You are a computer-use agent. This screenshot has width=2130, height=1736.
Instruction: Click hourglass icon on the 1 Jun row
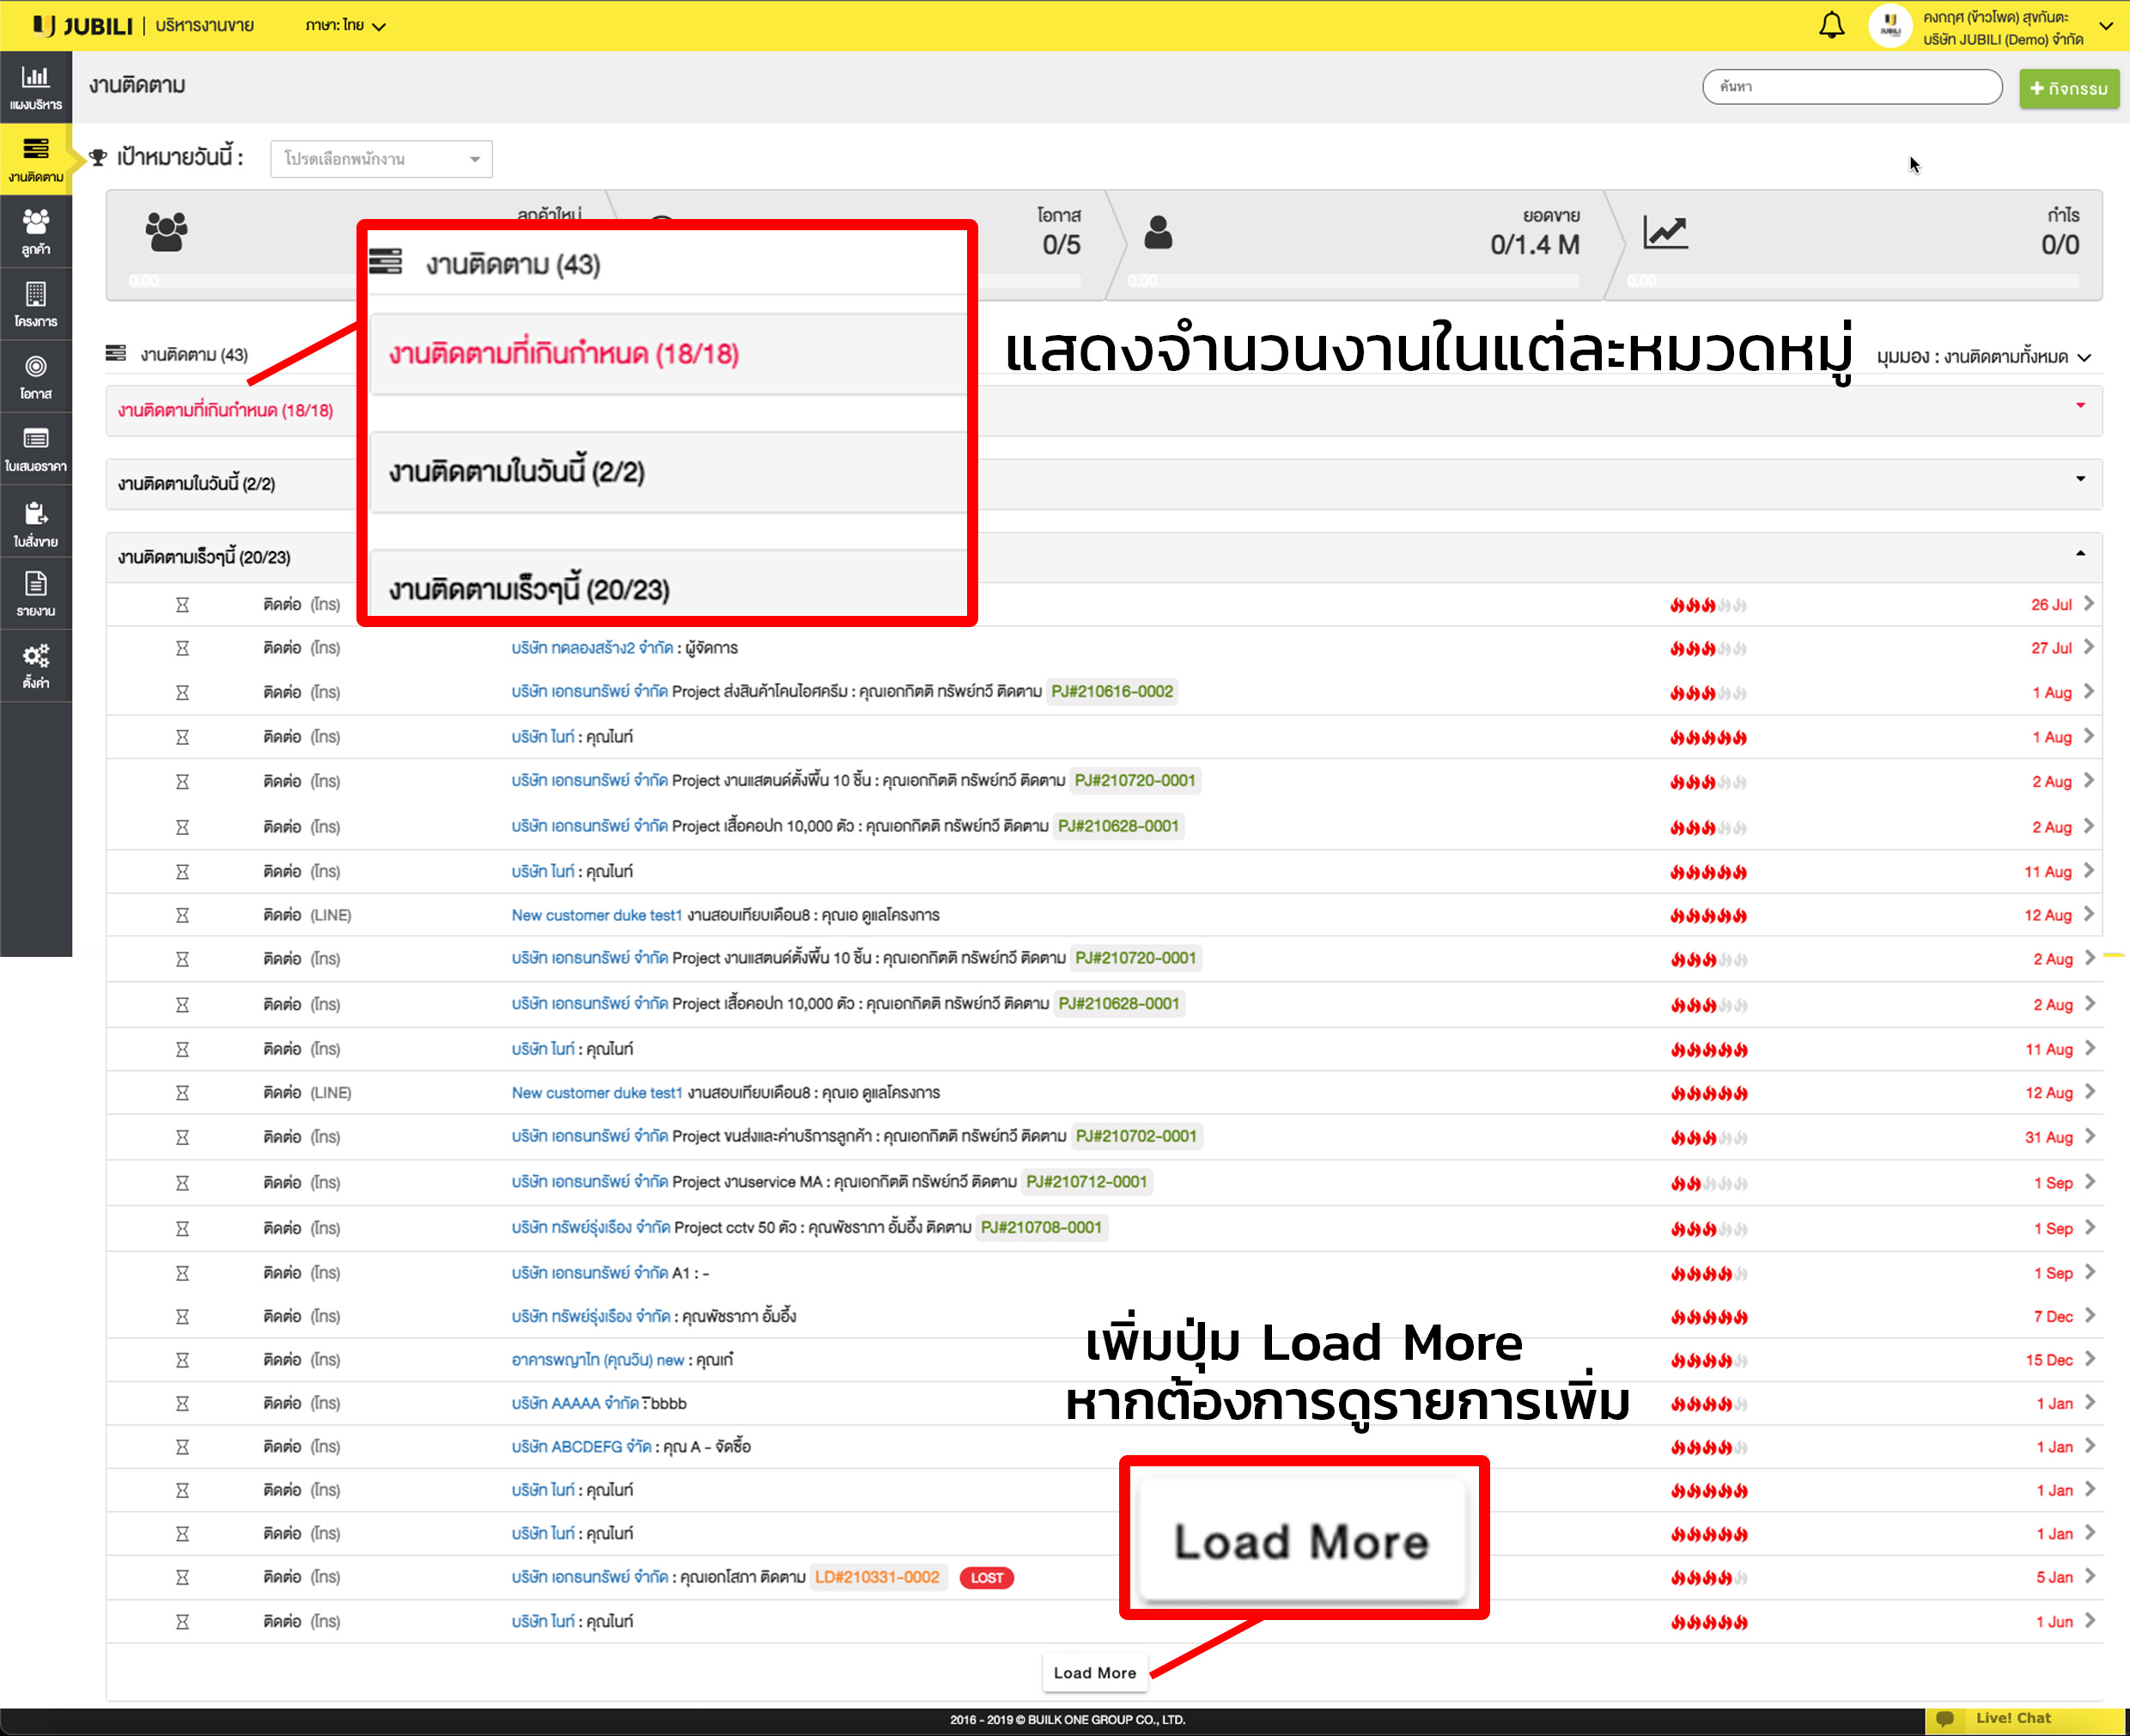click(x=182, y=1621)
